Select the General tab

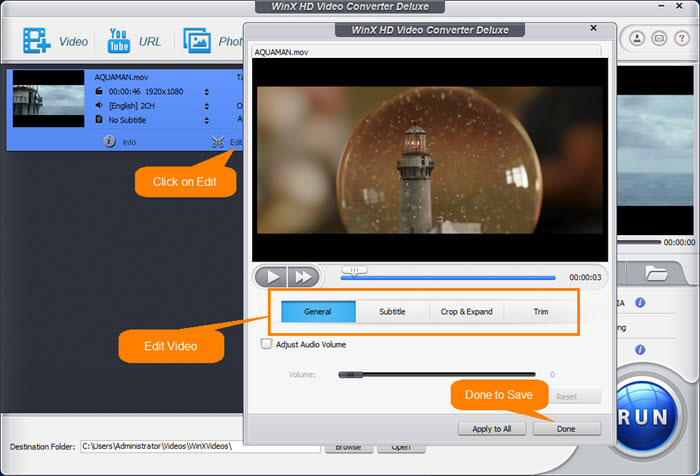coord(318,312)
